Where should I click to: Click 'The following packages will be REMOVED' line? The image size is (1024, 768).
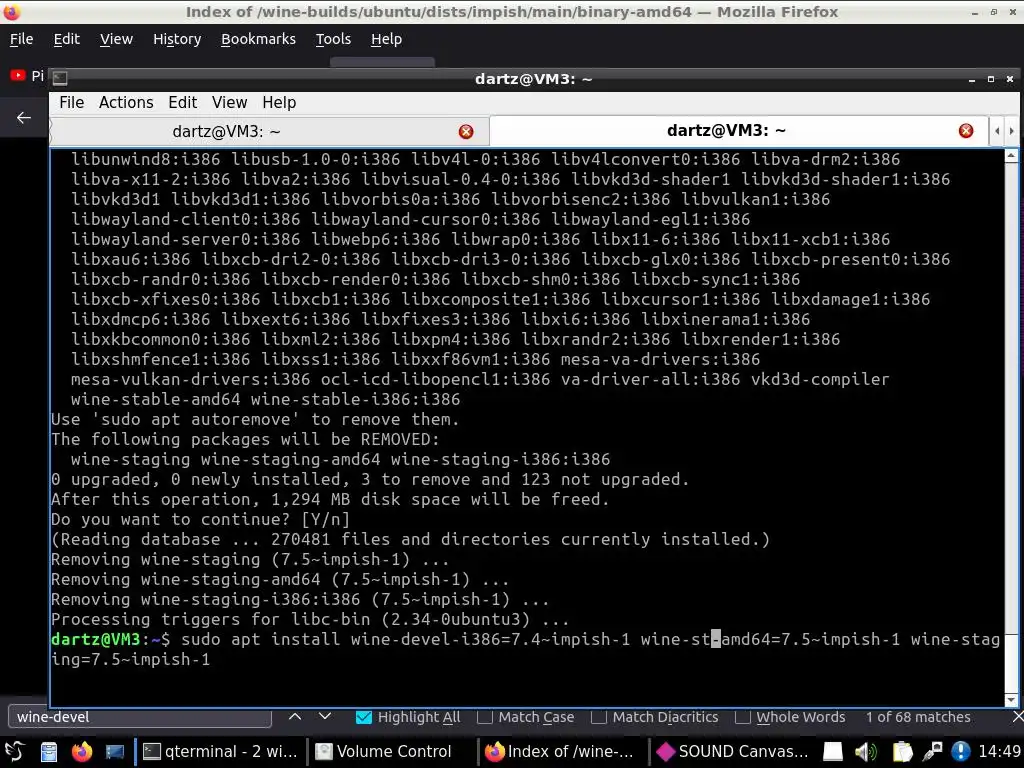pyautogui.click(x=246, y=440)
